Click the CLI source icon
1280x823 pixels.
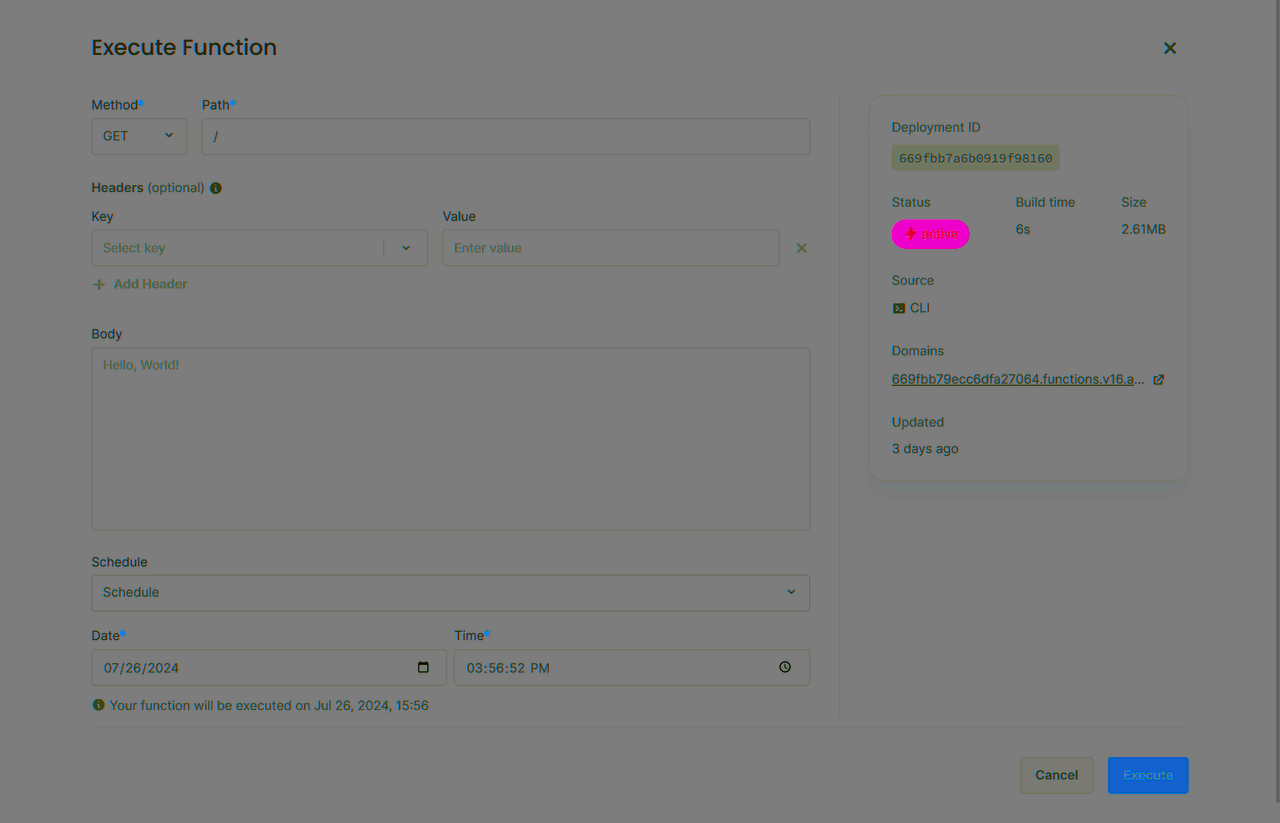[898, 307]
